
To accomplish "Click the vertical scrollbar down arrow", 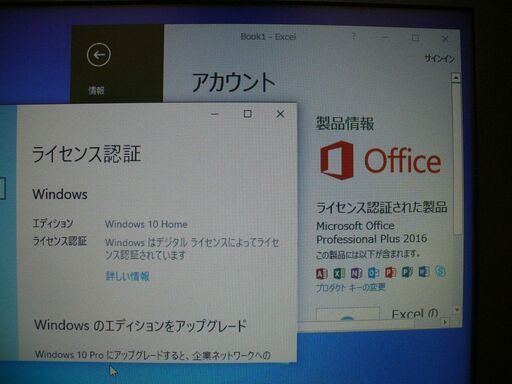I will coord(457,310).
